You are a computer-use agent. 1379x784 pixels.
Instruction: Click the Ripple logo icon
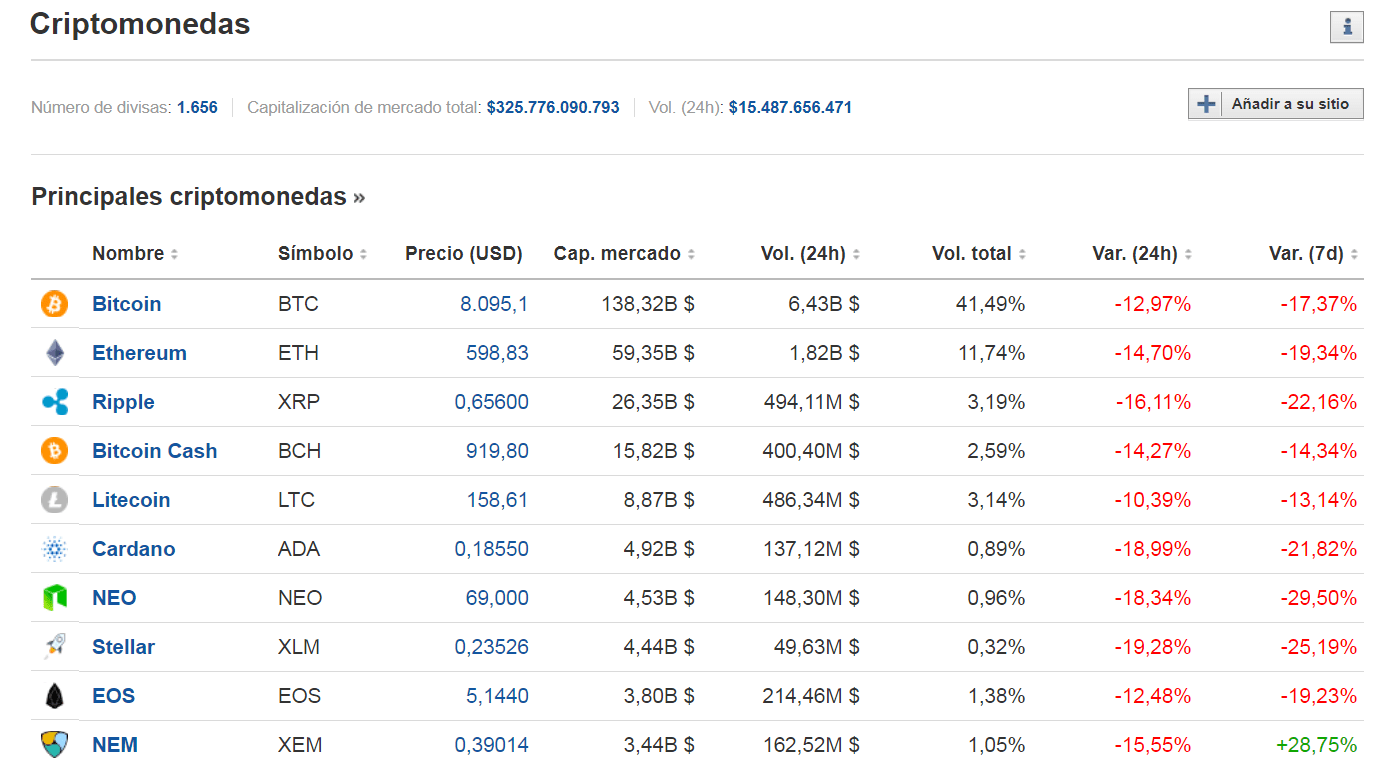(x=54, y=402)
